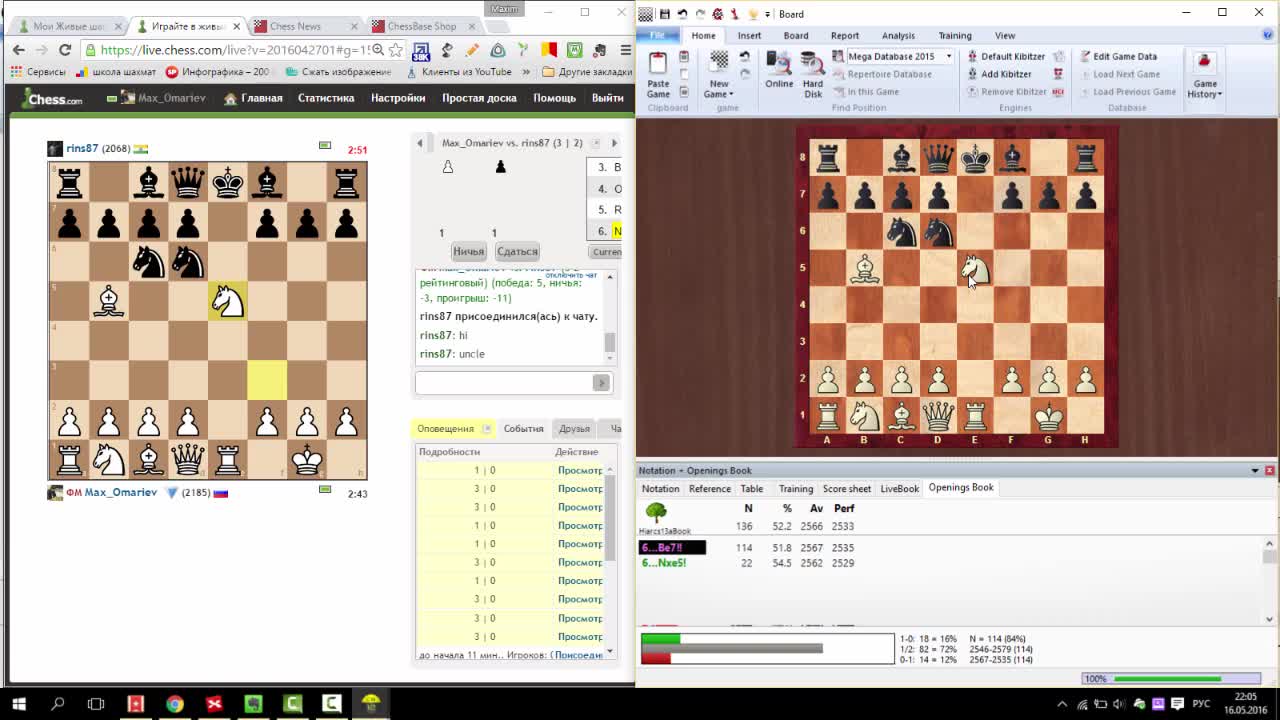Viewport: 1280px width, 720px height.
Task: Go to previous game with left arrow
Action: click(420, 143)
